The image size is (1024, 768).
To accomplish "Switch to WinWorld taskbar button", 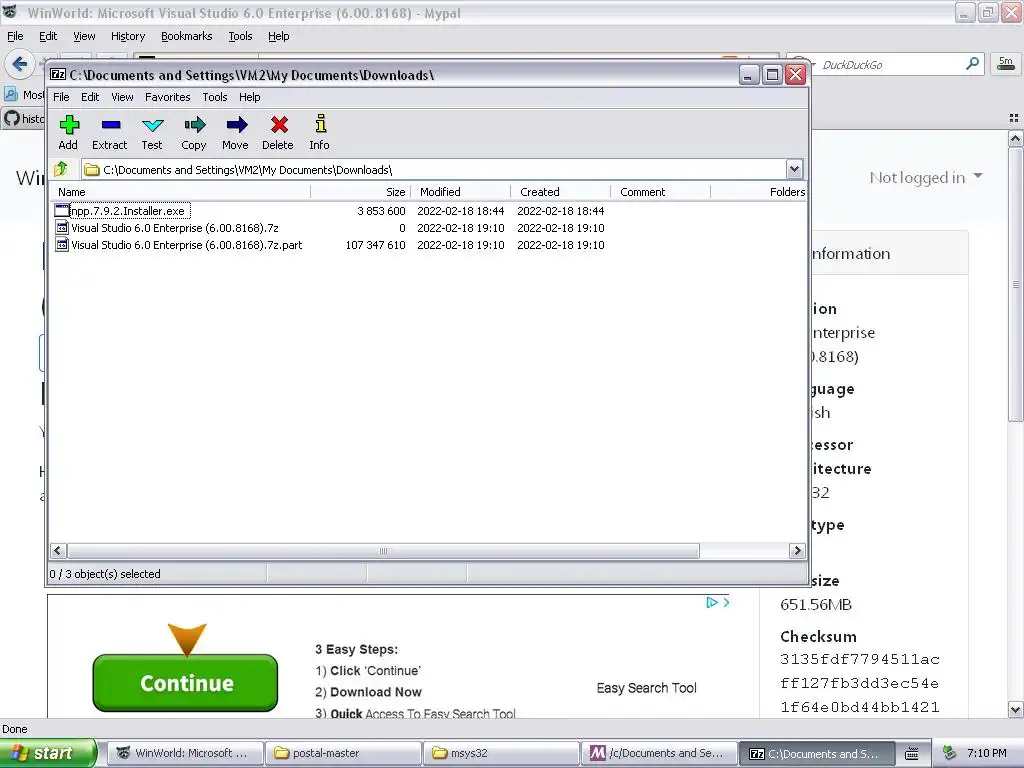I will (x=185, y=753).
